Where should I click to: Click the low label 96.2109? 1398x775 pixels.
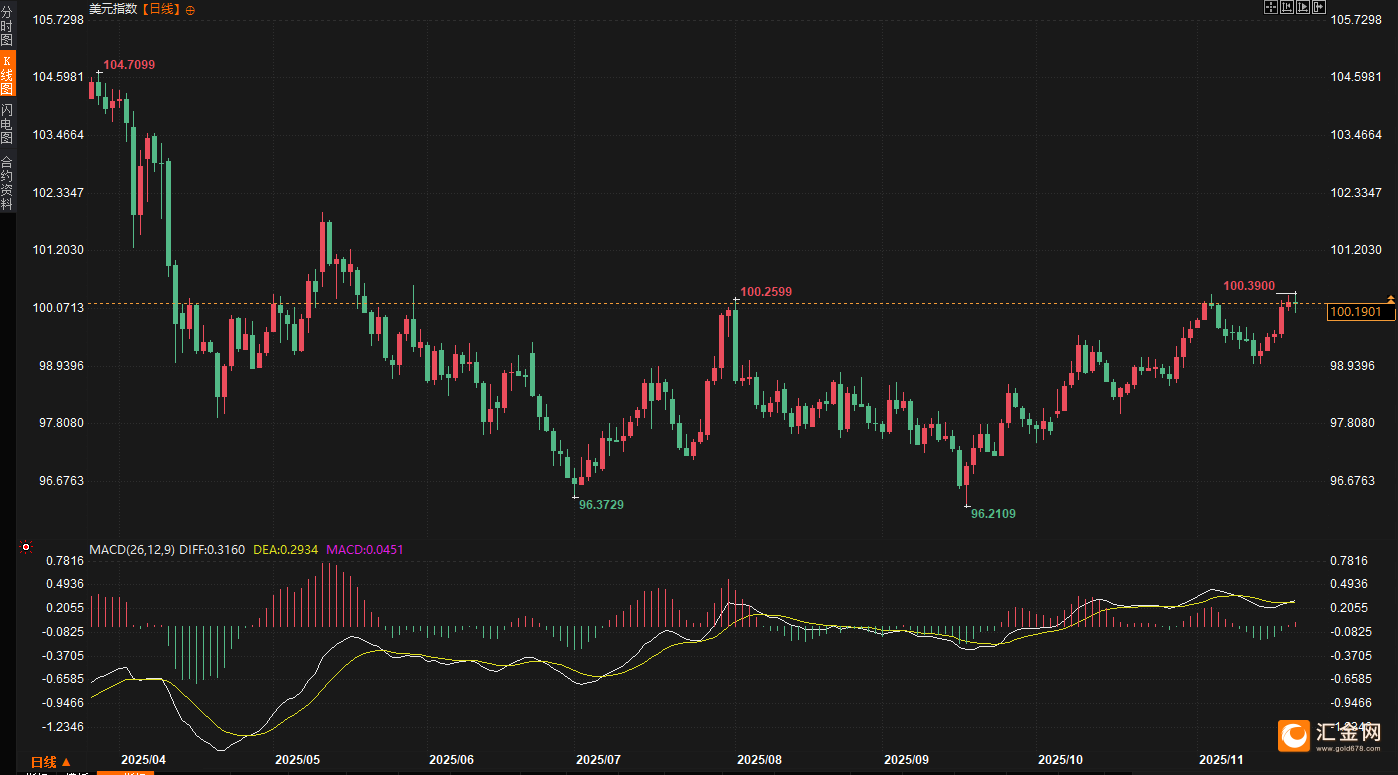click(x=993, y=514)
